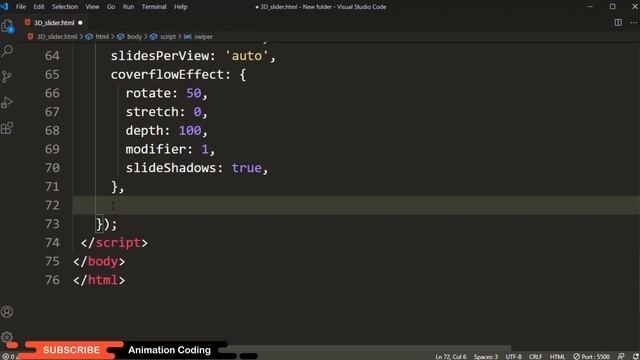640x360 pixels.
Task: Click the feedback icon in status bar
Action: point(621,356)
